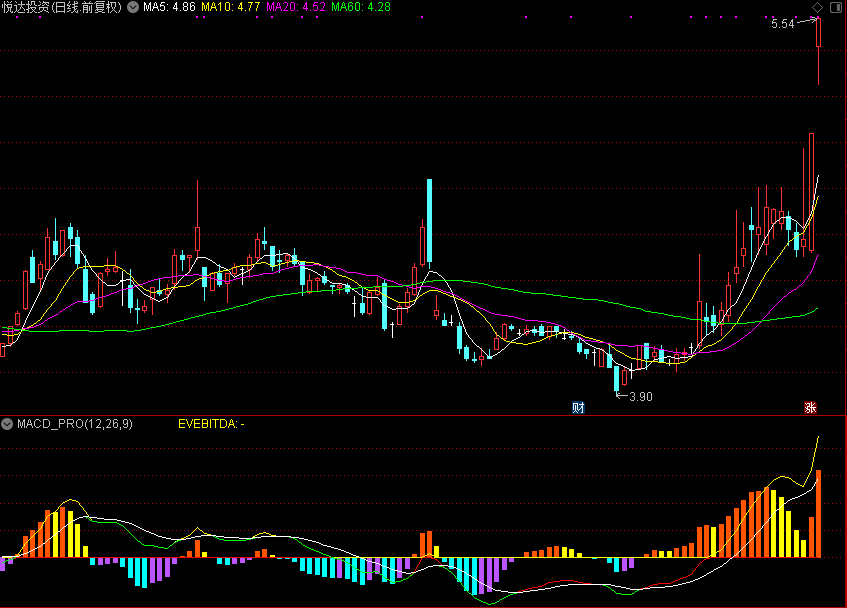Click the red 涨 marker icon
Screen dimensions: 847x608
pyautogui.click(x=810, y=407)
